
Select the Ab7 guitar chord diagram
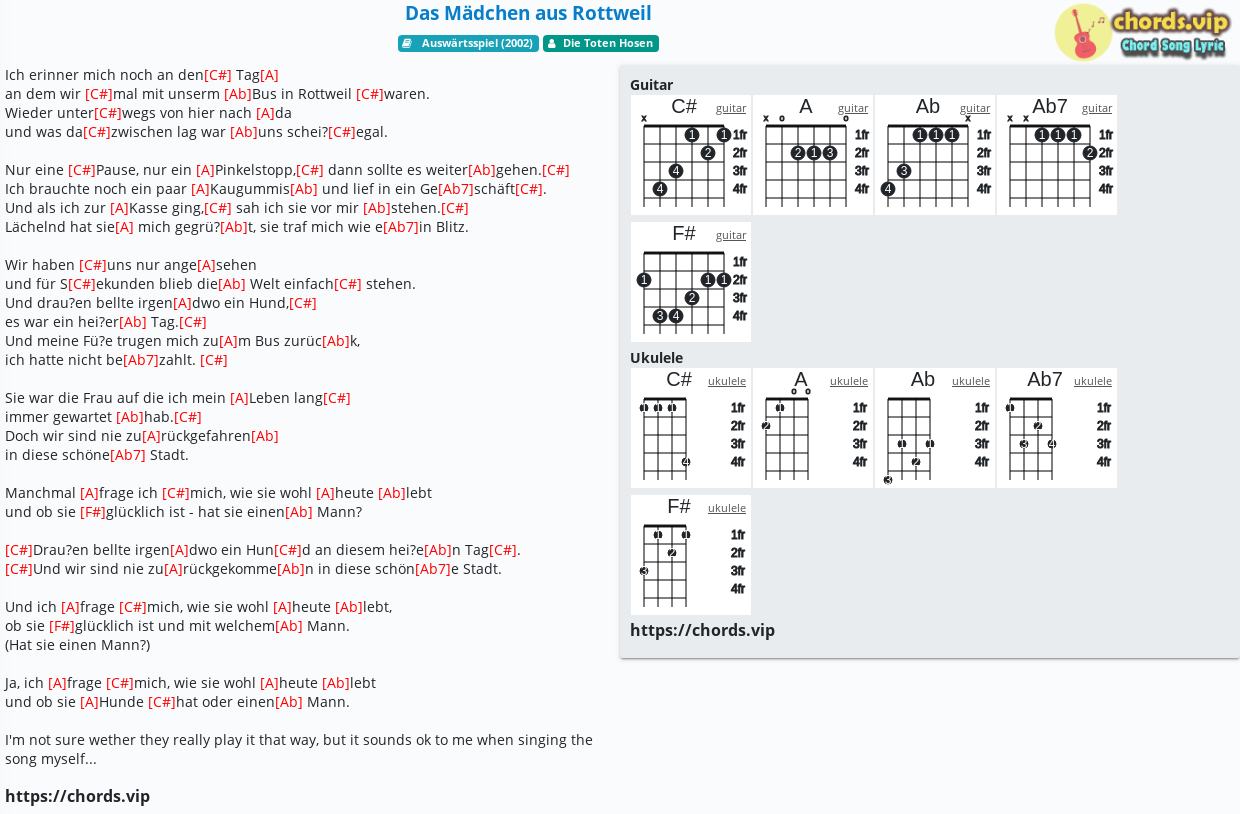tap(1057, 155)
